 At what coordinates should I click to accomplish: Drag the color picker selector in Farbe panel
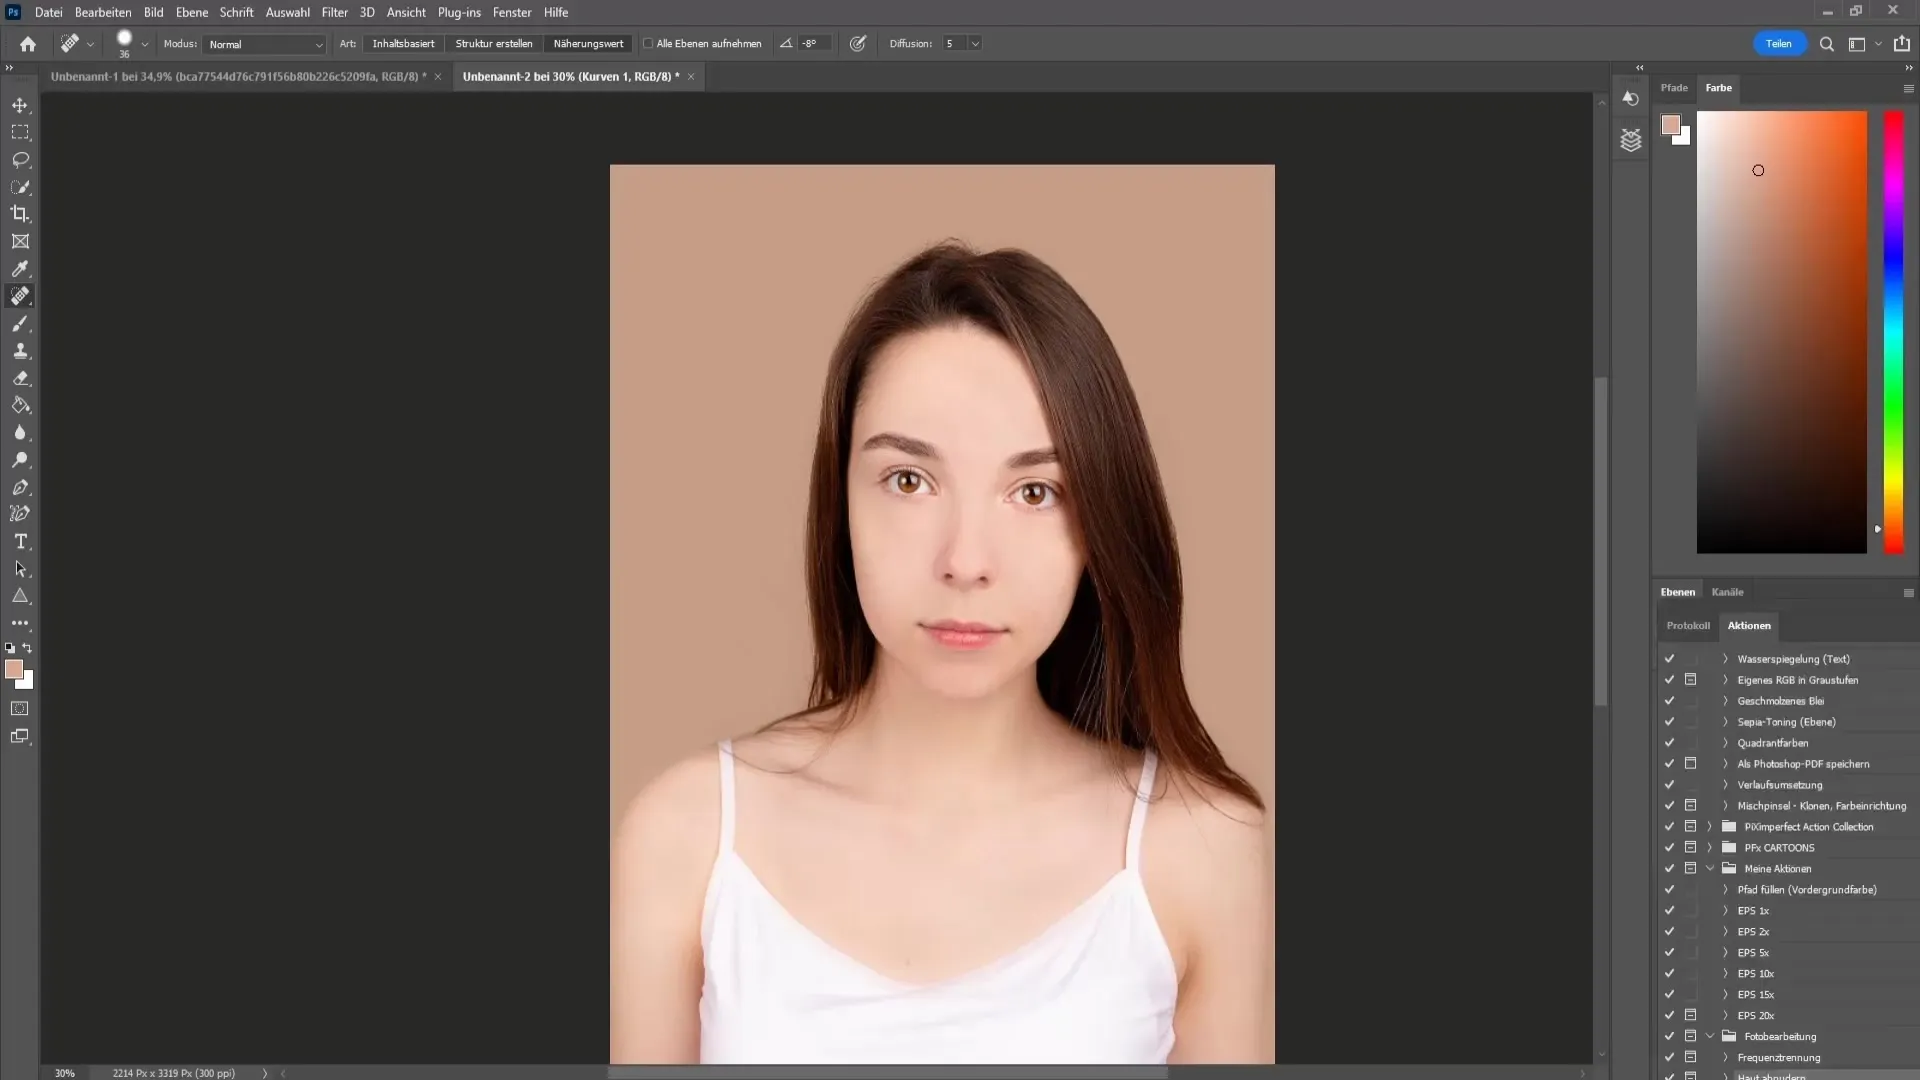1758,170
